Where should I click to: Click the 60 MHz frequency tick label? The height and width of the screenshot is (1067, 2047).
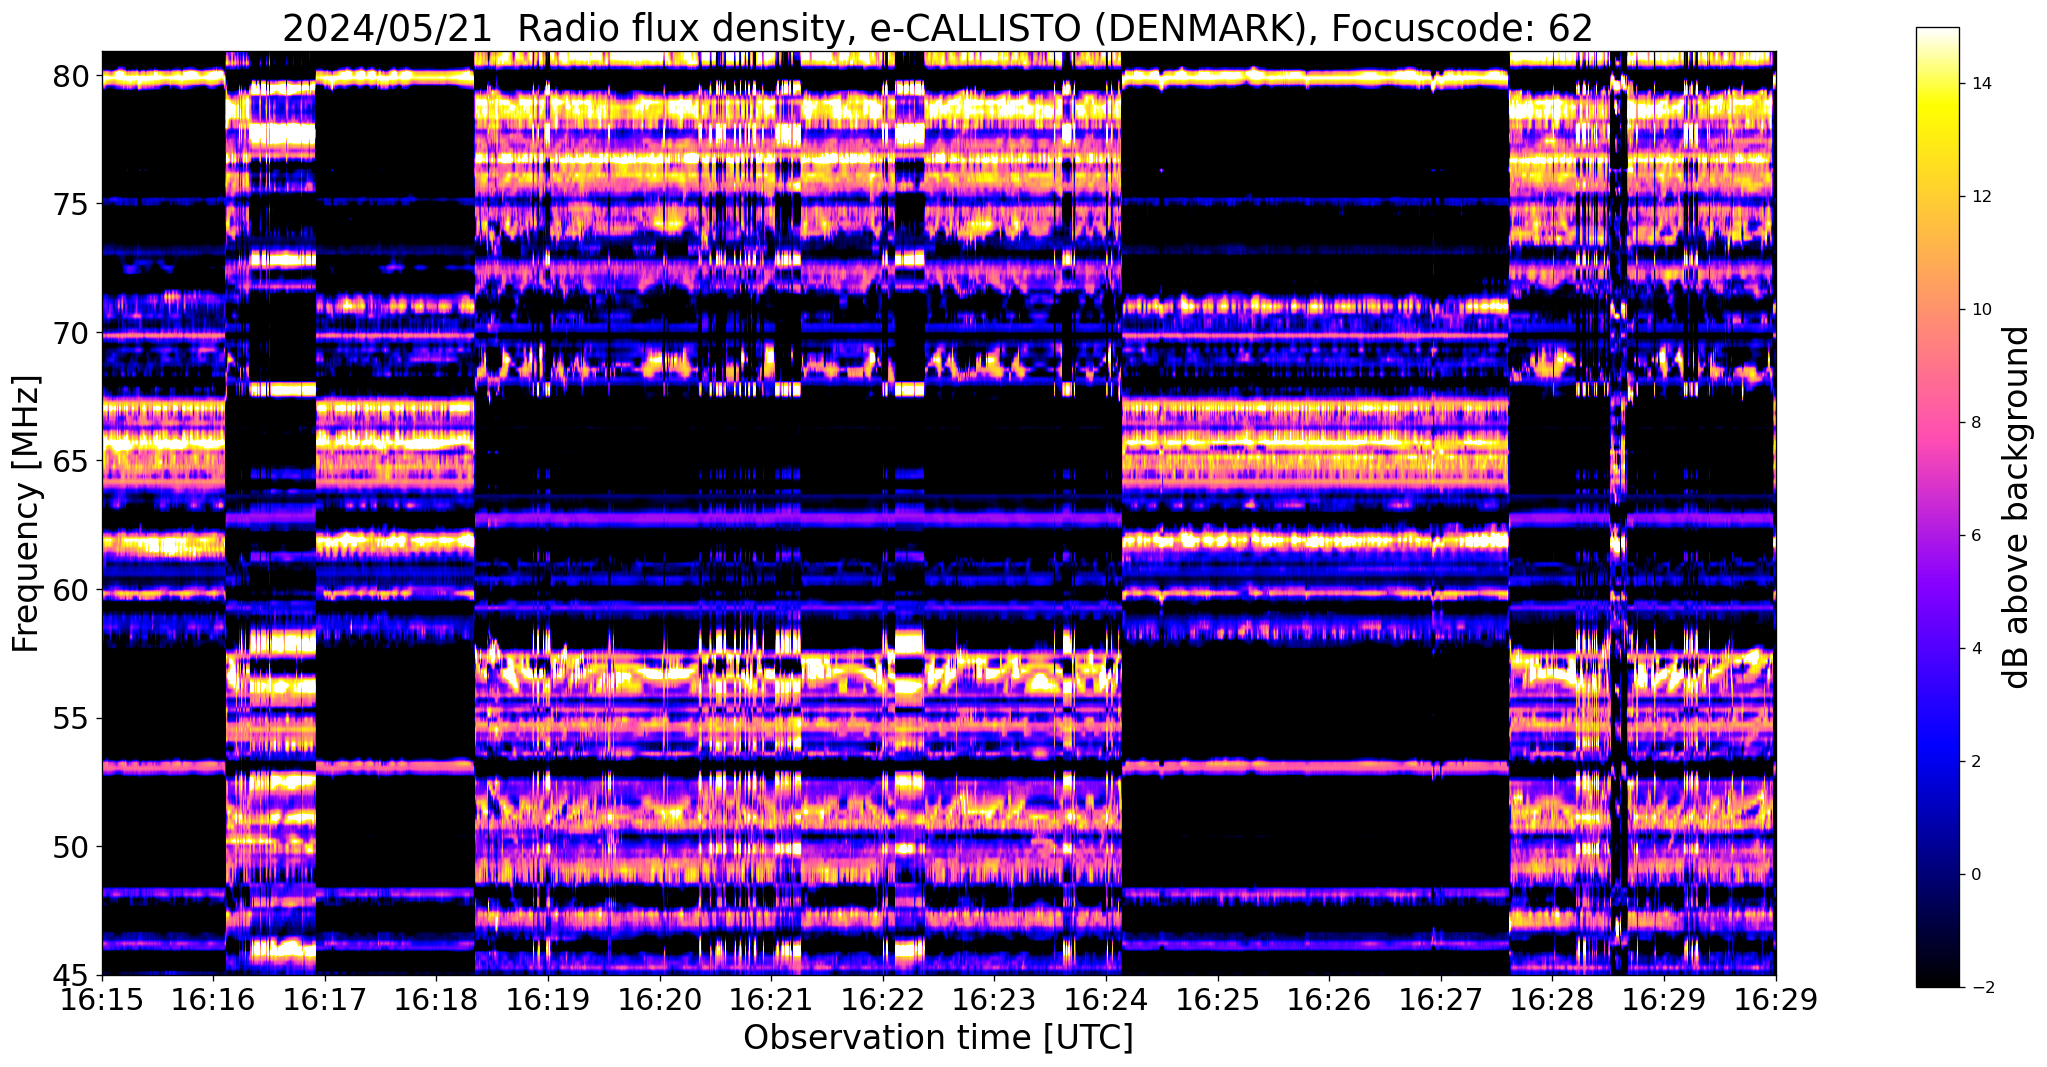70,590
